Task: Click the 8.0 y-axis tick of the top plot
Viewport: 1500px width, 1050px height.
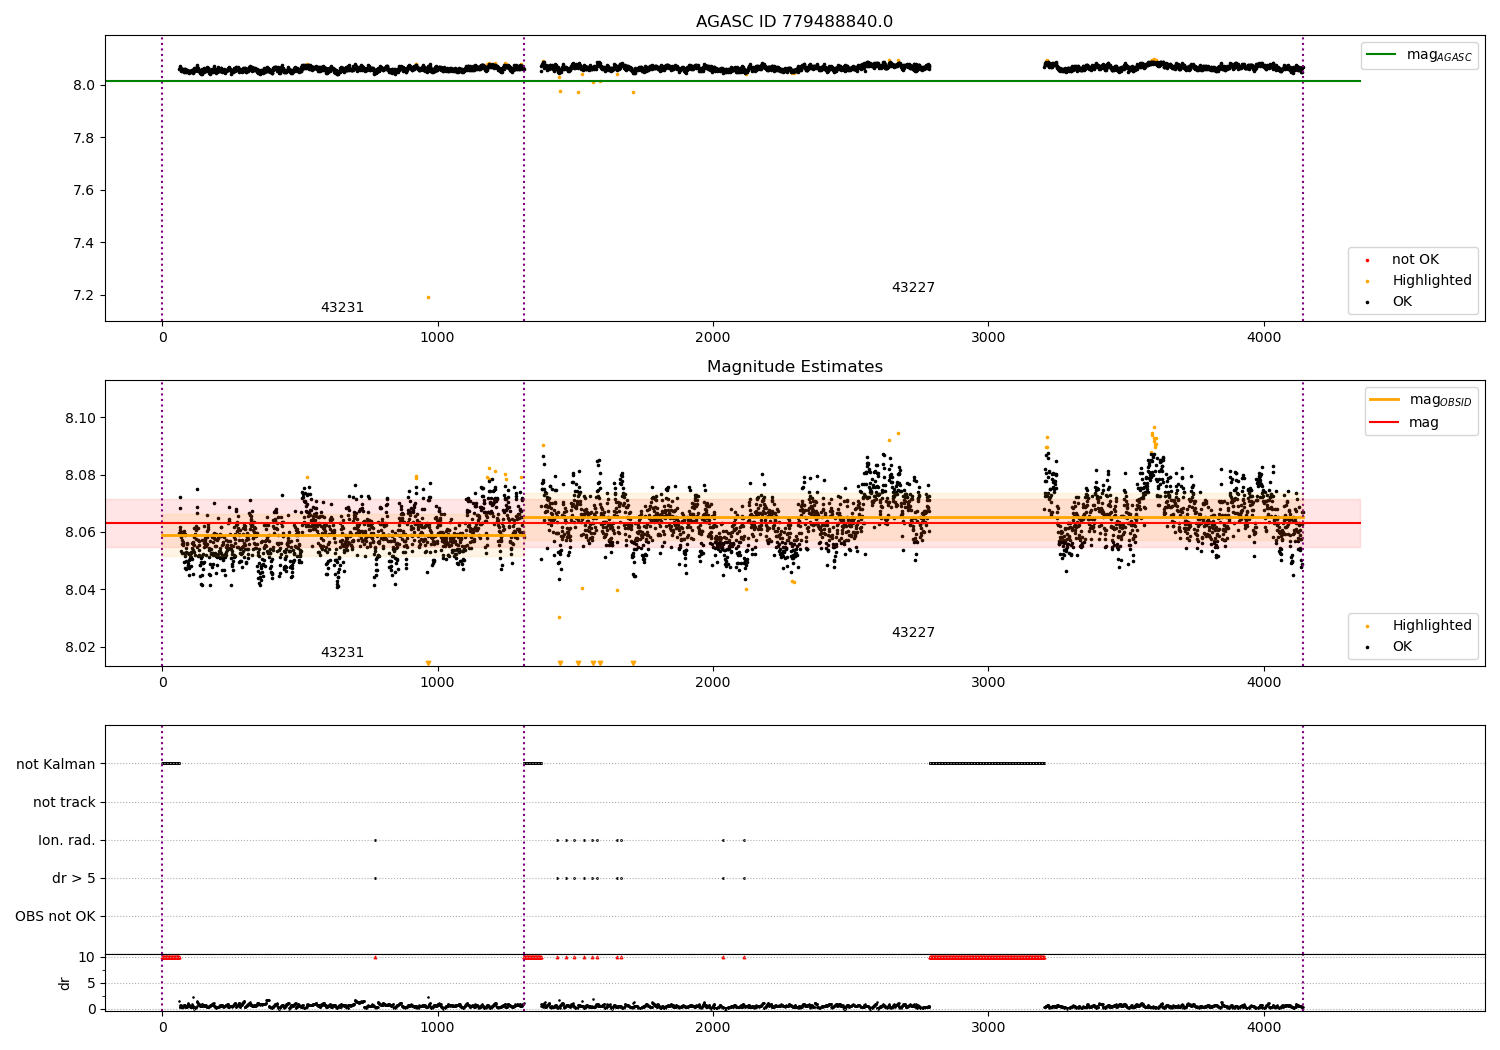Action: click(x=84, y=86)
